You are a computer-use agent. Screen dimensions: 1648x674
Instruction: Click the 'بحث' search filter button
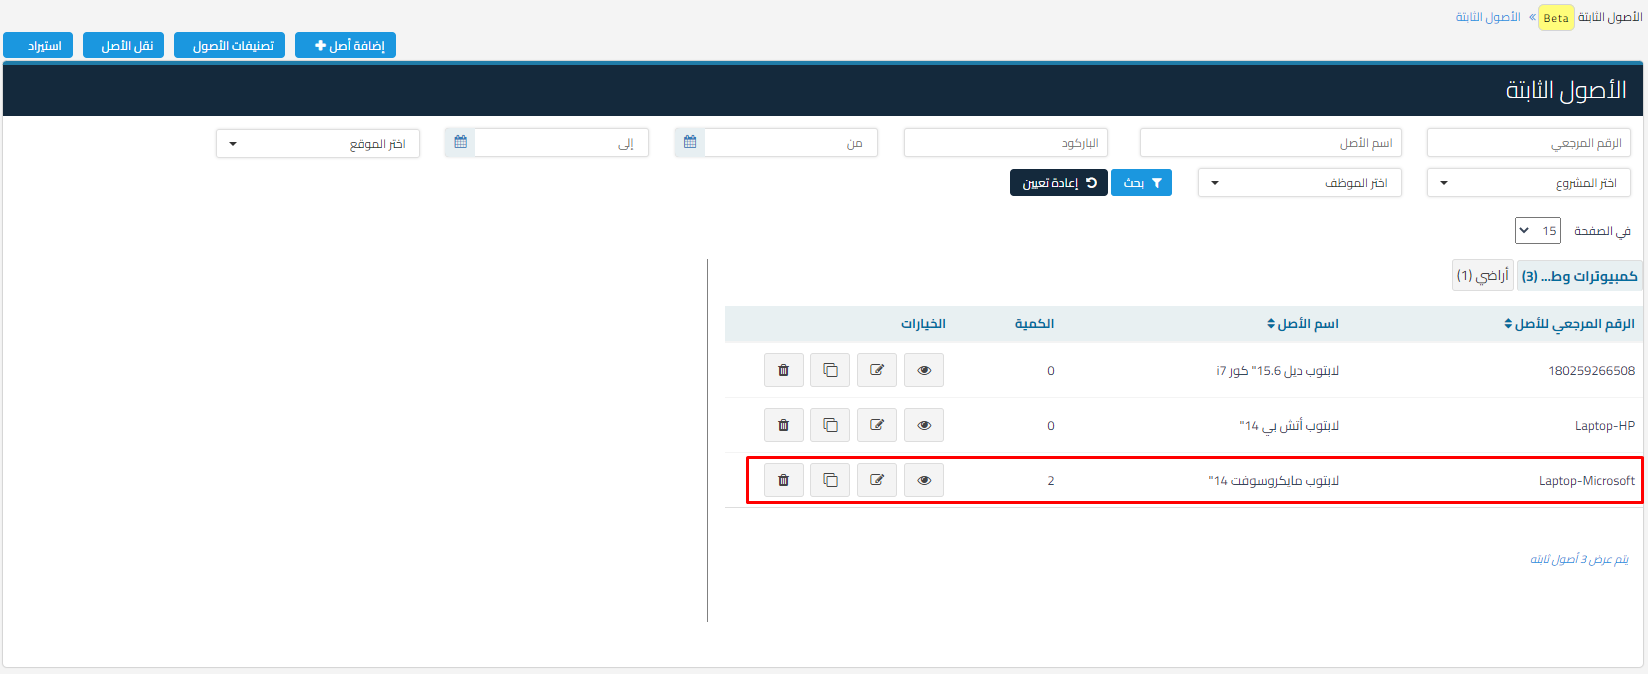1141,183
